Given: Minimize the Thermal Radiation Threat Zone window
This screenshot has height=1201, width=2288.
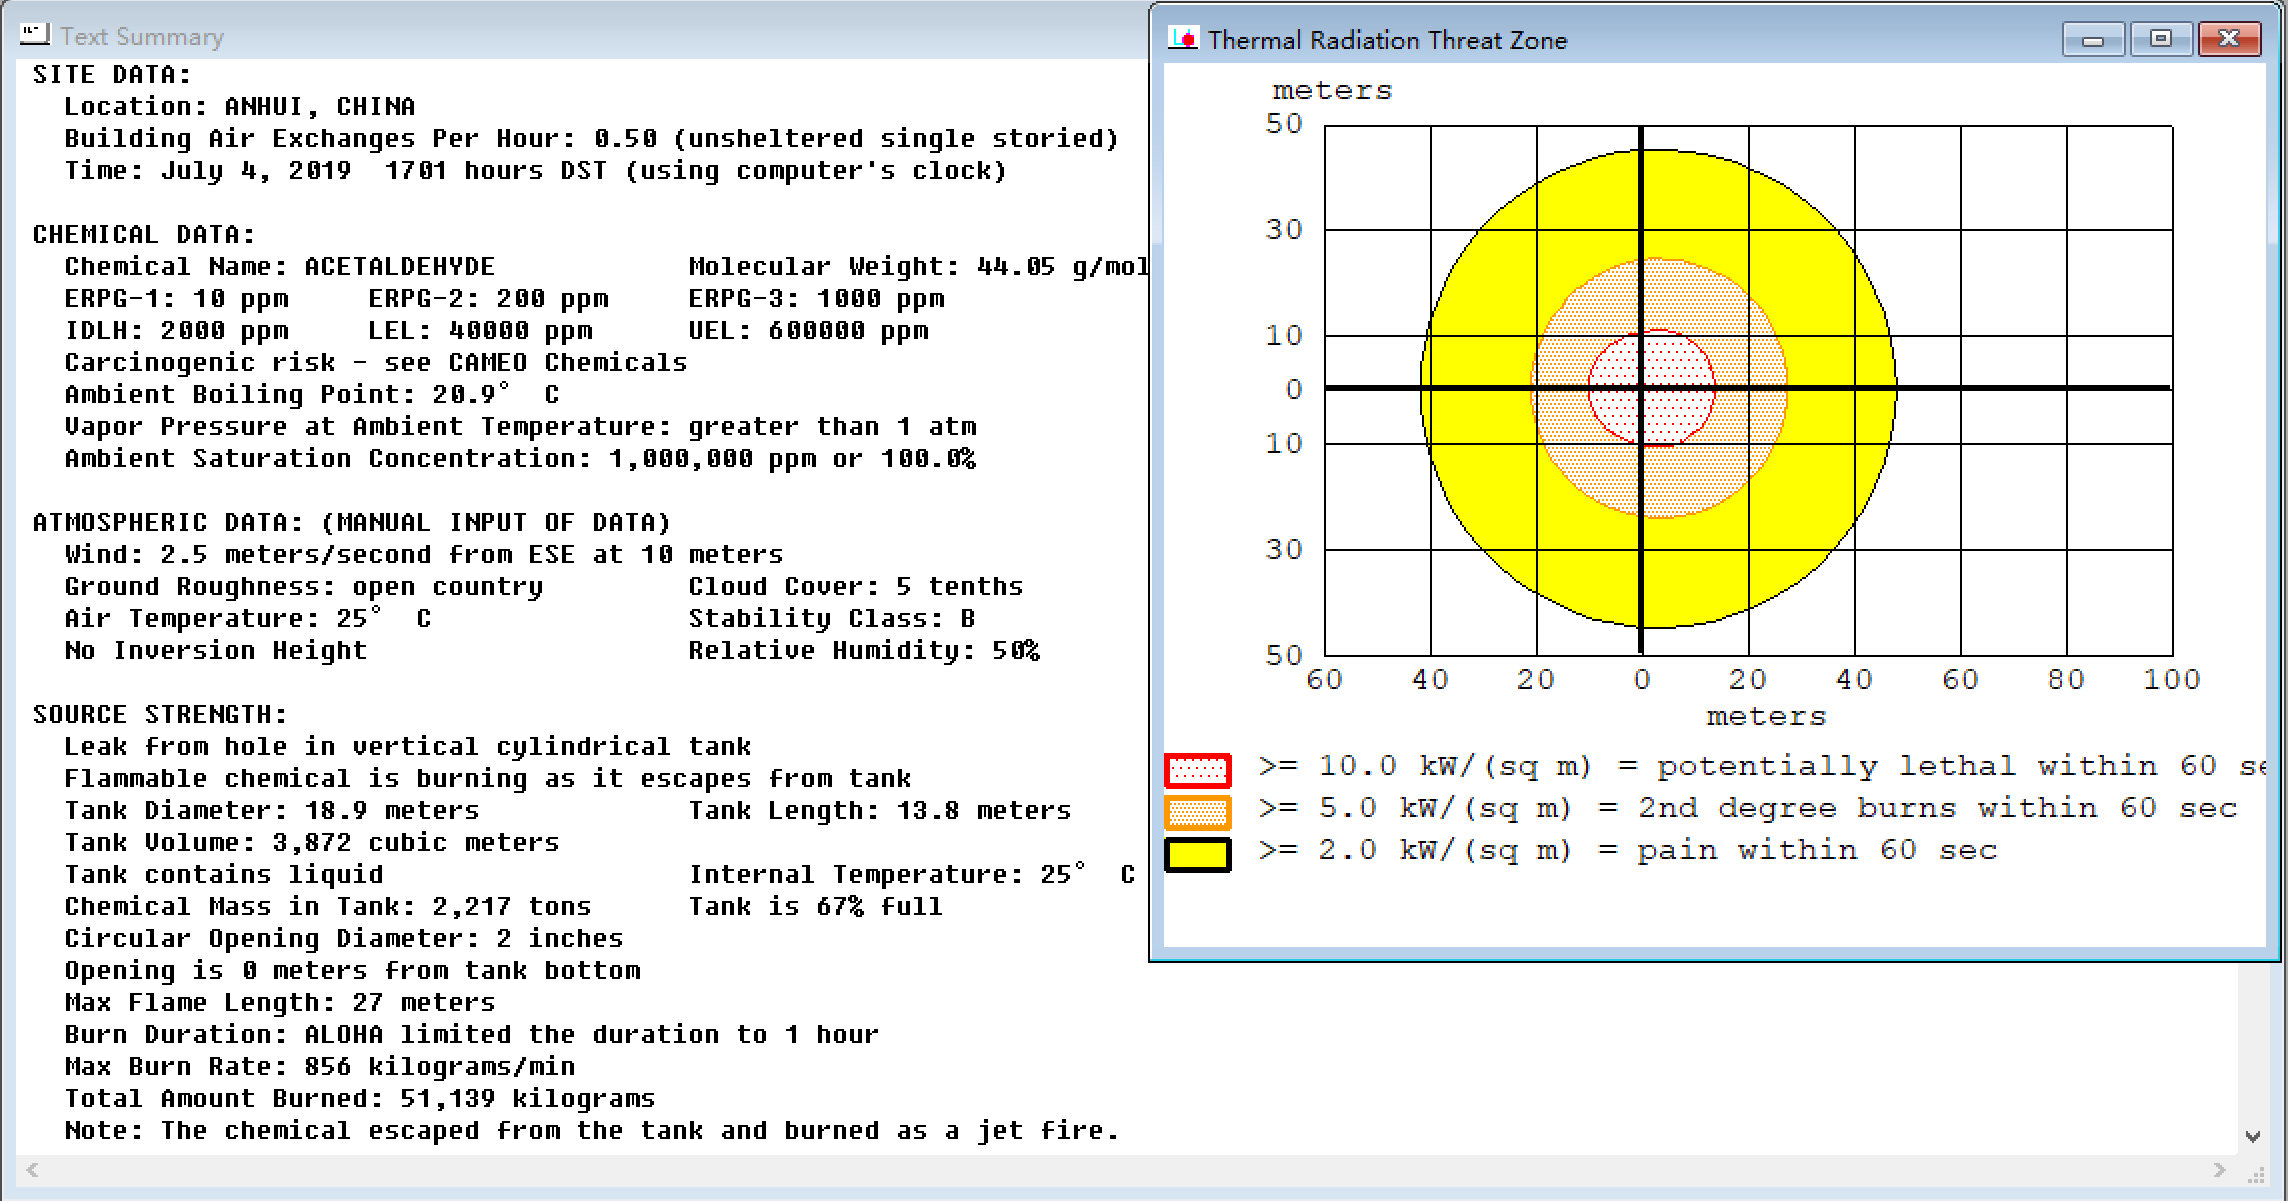Looking at the screenshot, I should (x=2093, y=40).
